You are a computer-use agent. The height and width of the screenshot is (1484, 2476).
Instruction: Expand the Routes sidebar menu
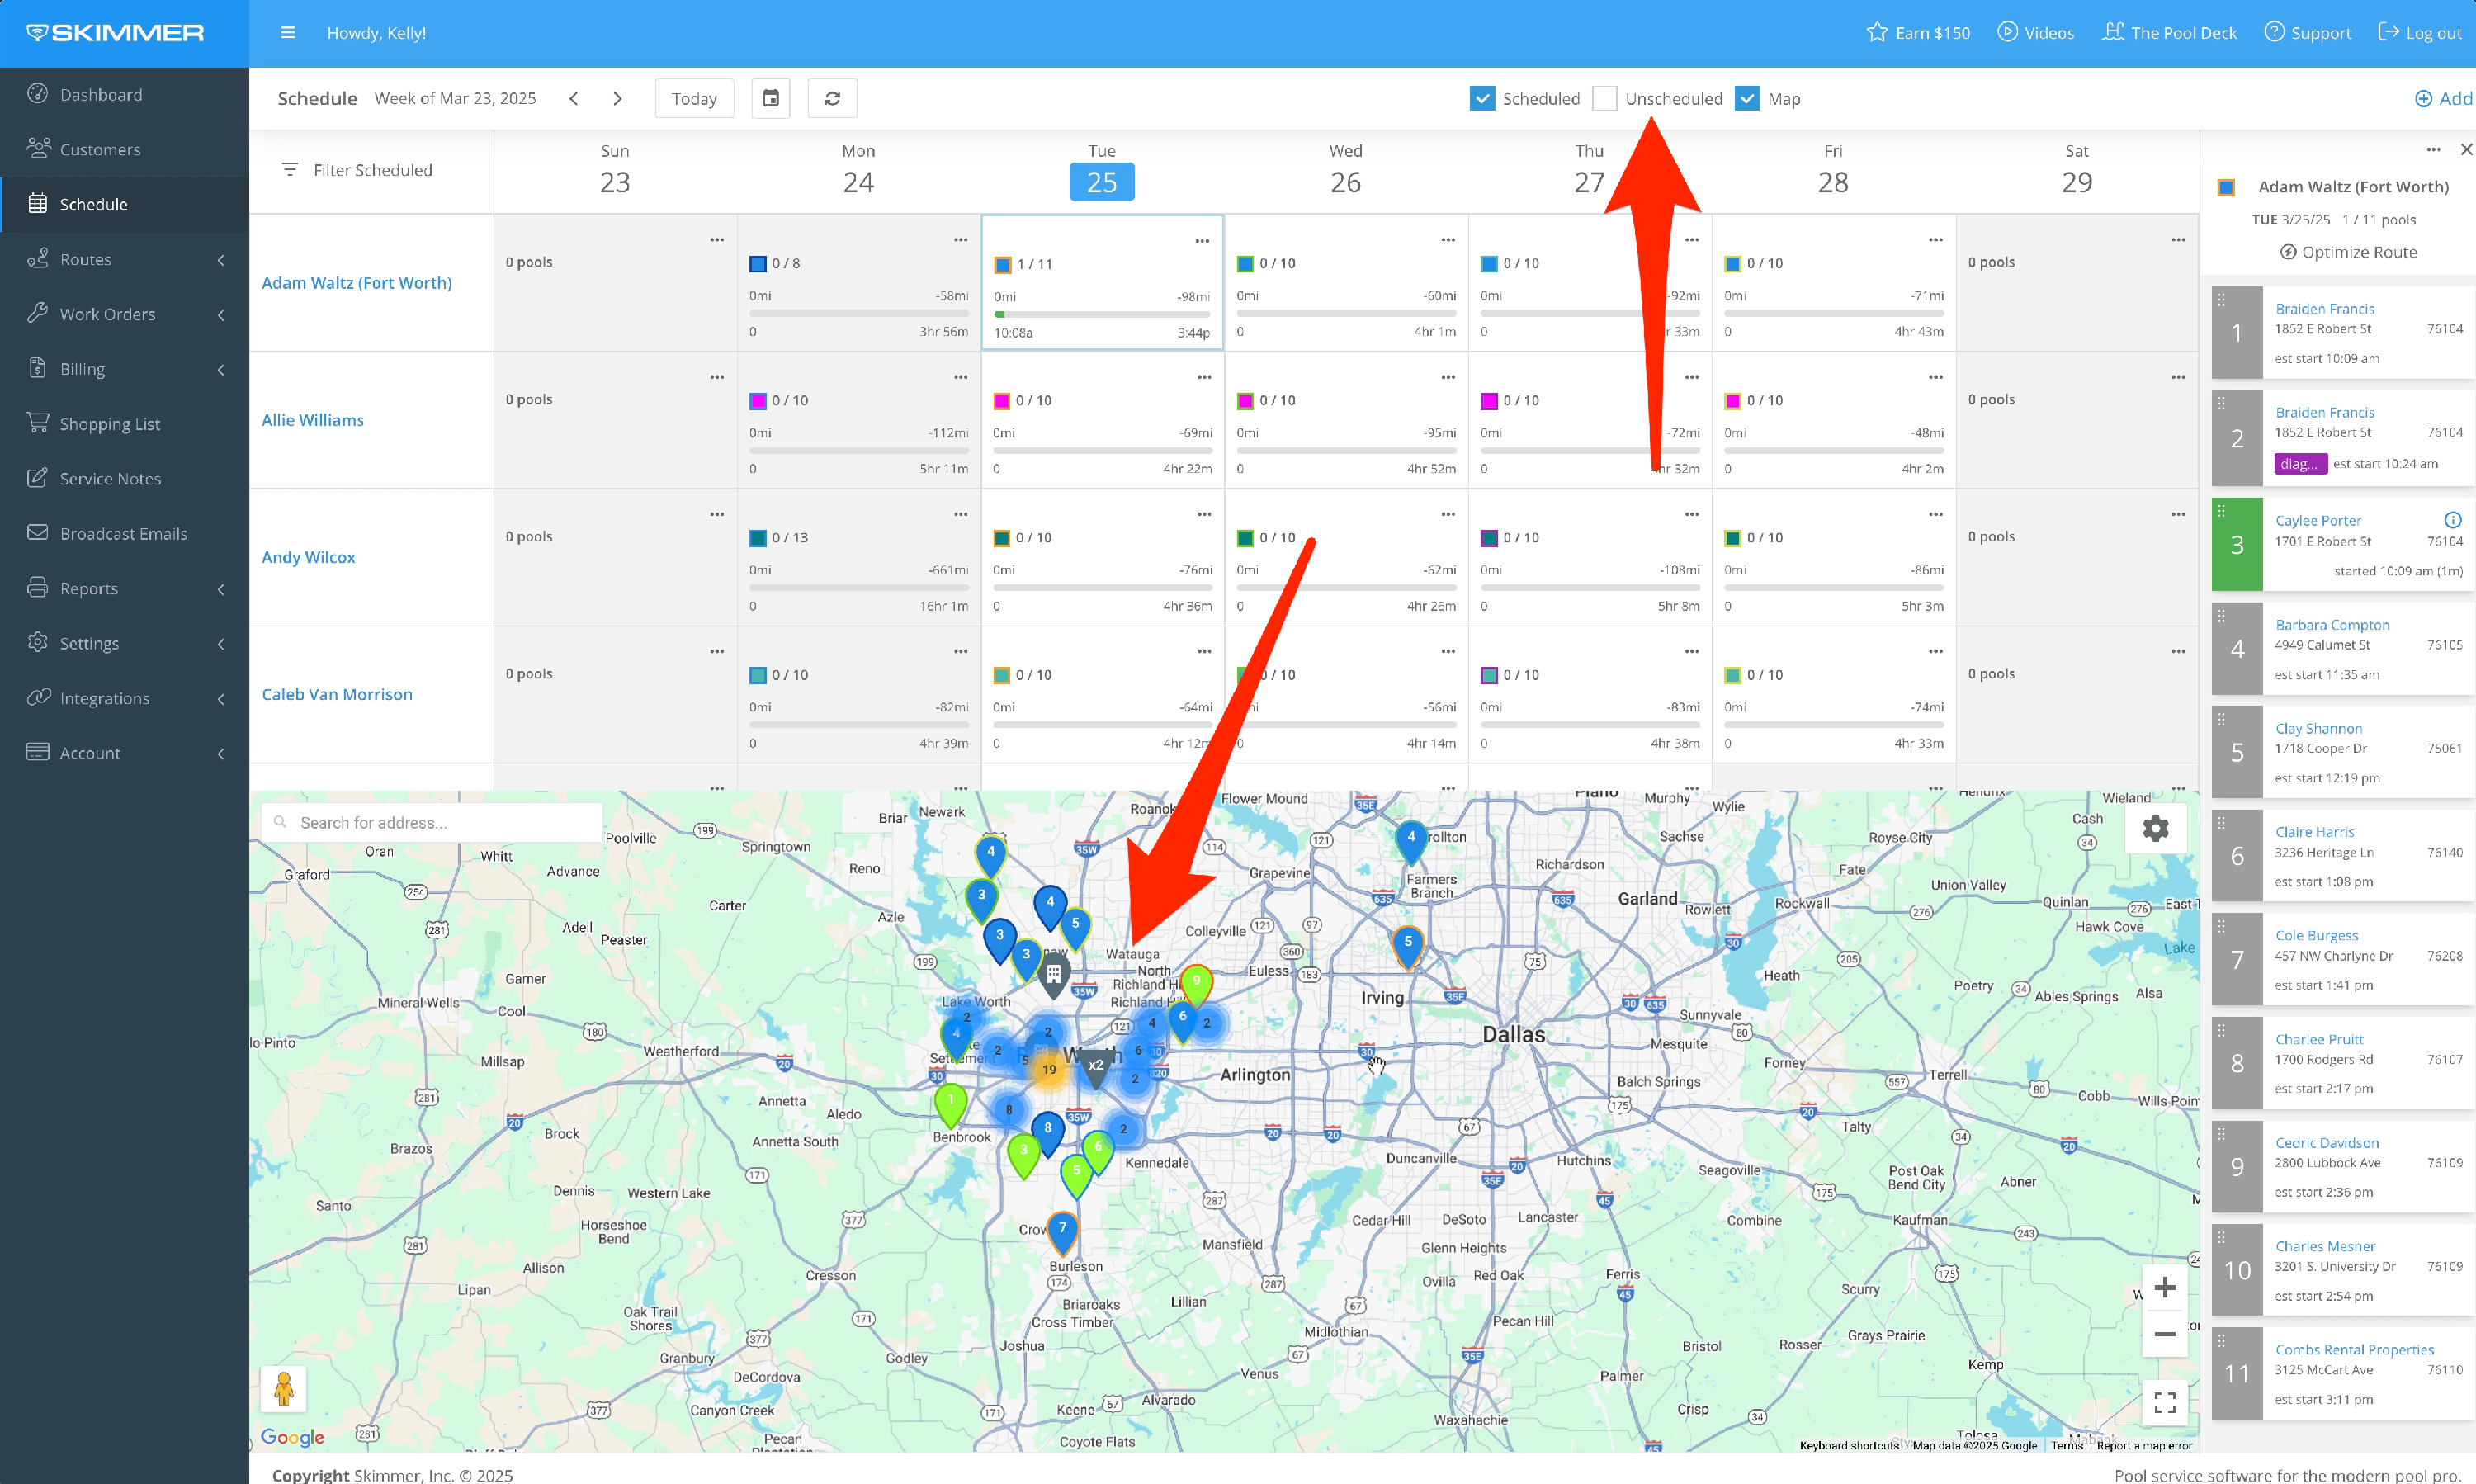coord(124,259)
